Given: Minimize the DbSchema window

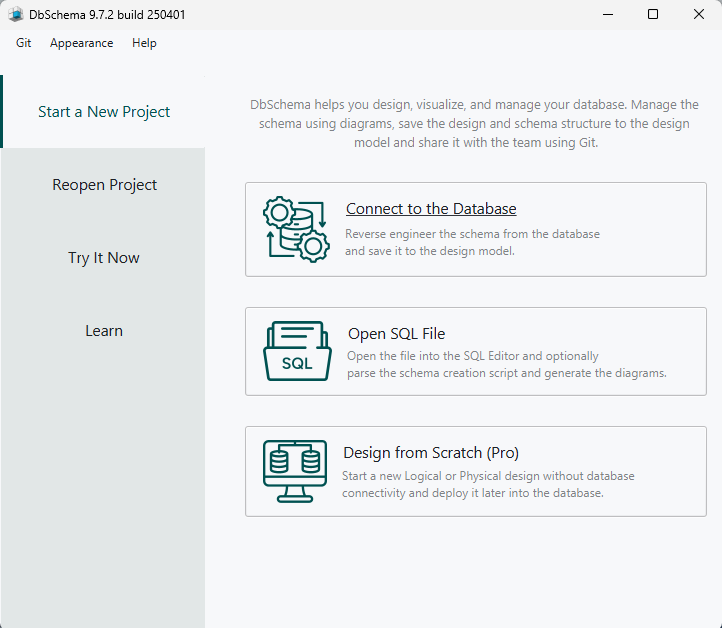Looking at the screenshot, I should click(x=608, y=14).
